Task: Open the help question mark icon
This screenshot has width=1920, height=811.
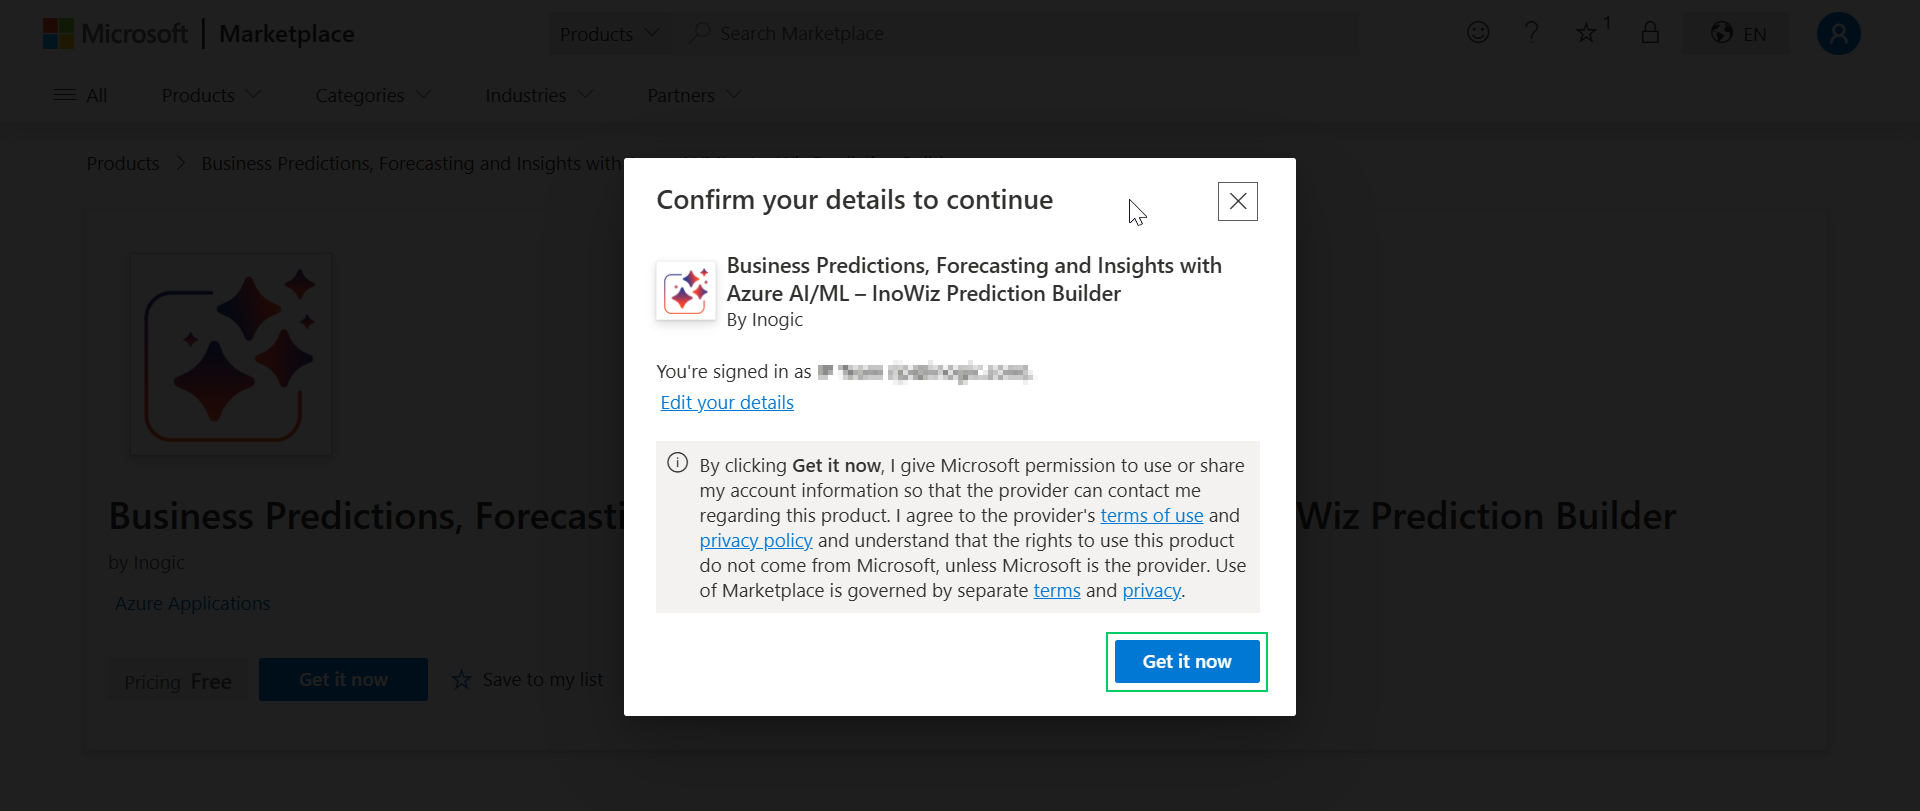Action: (1531, 33)
